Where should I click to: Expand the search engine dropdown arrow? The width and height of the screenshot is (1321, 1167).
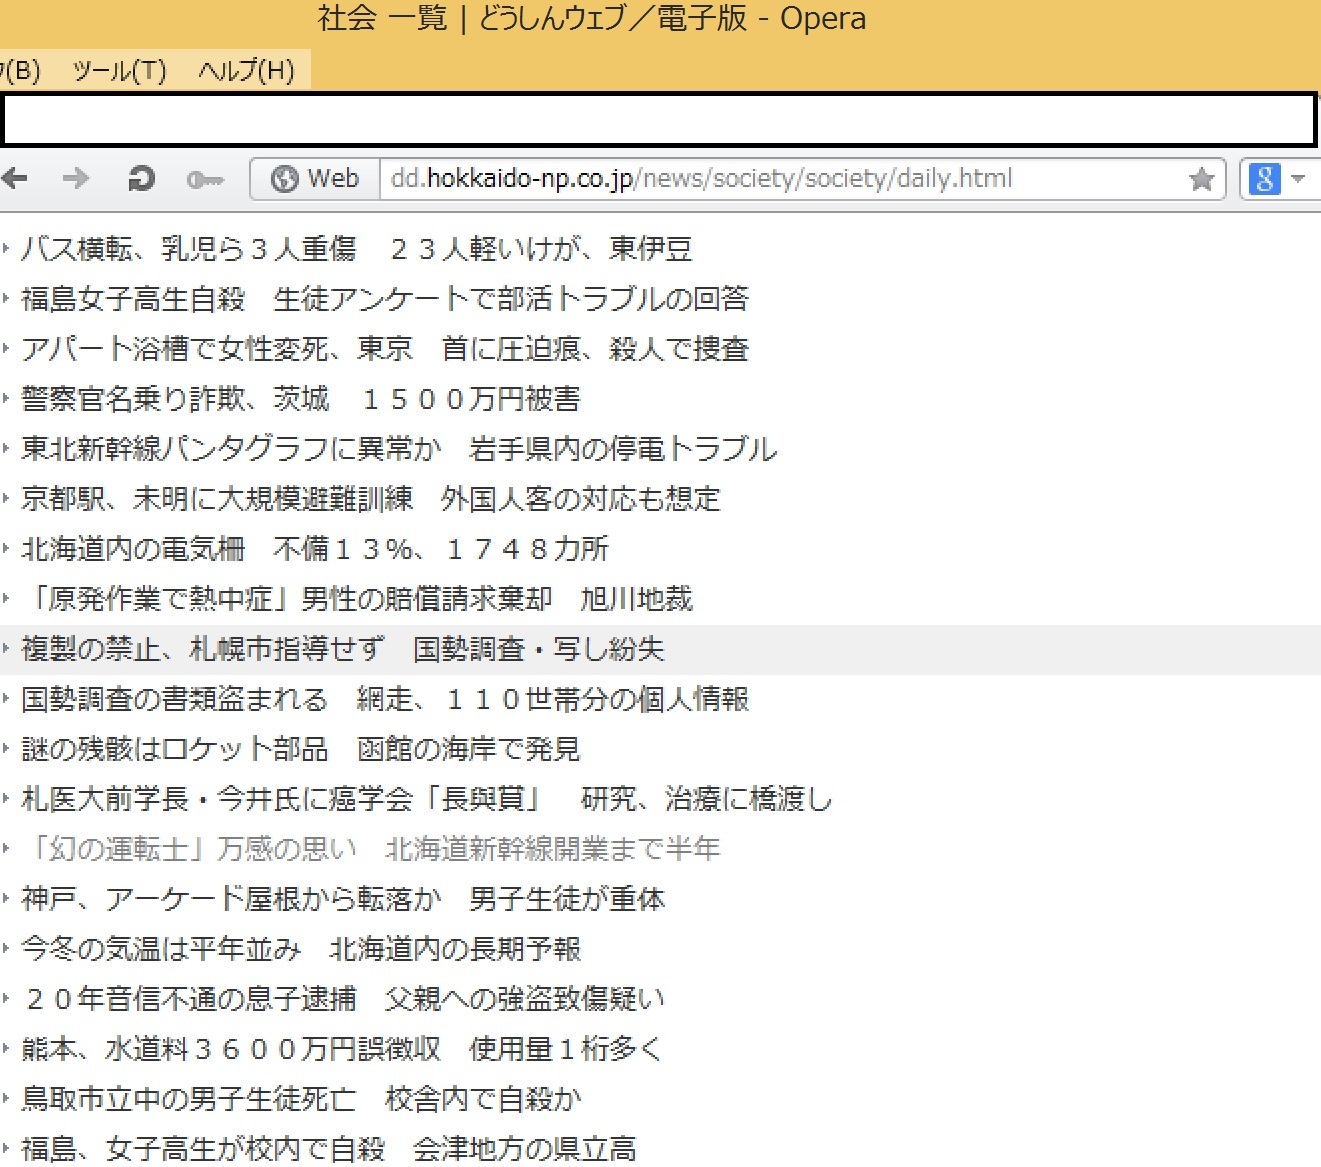click(x=1298, y=179)
